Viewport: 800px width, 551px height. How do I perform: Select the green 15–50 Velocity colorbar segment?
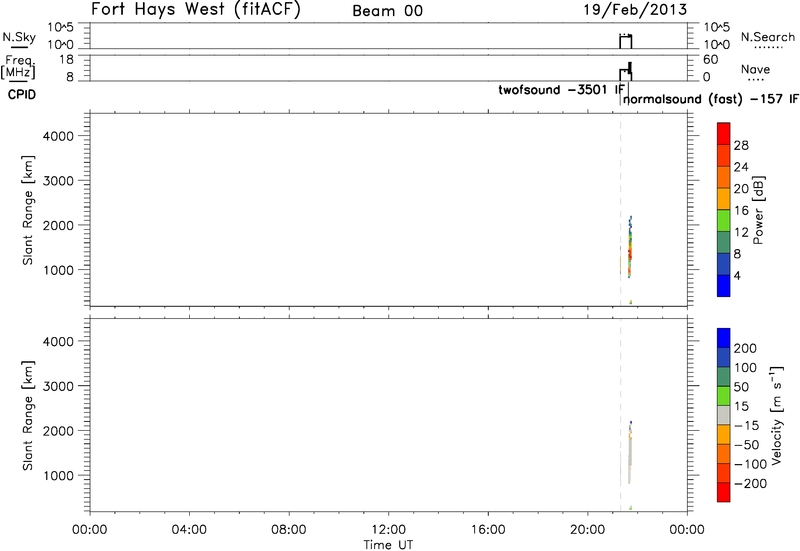723,396
